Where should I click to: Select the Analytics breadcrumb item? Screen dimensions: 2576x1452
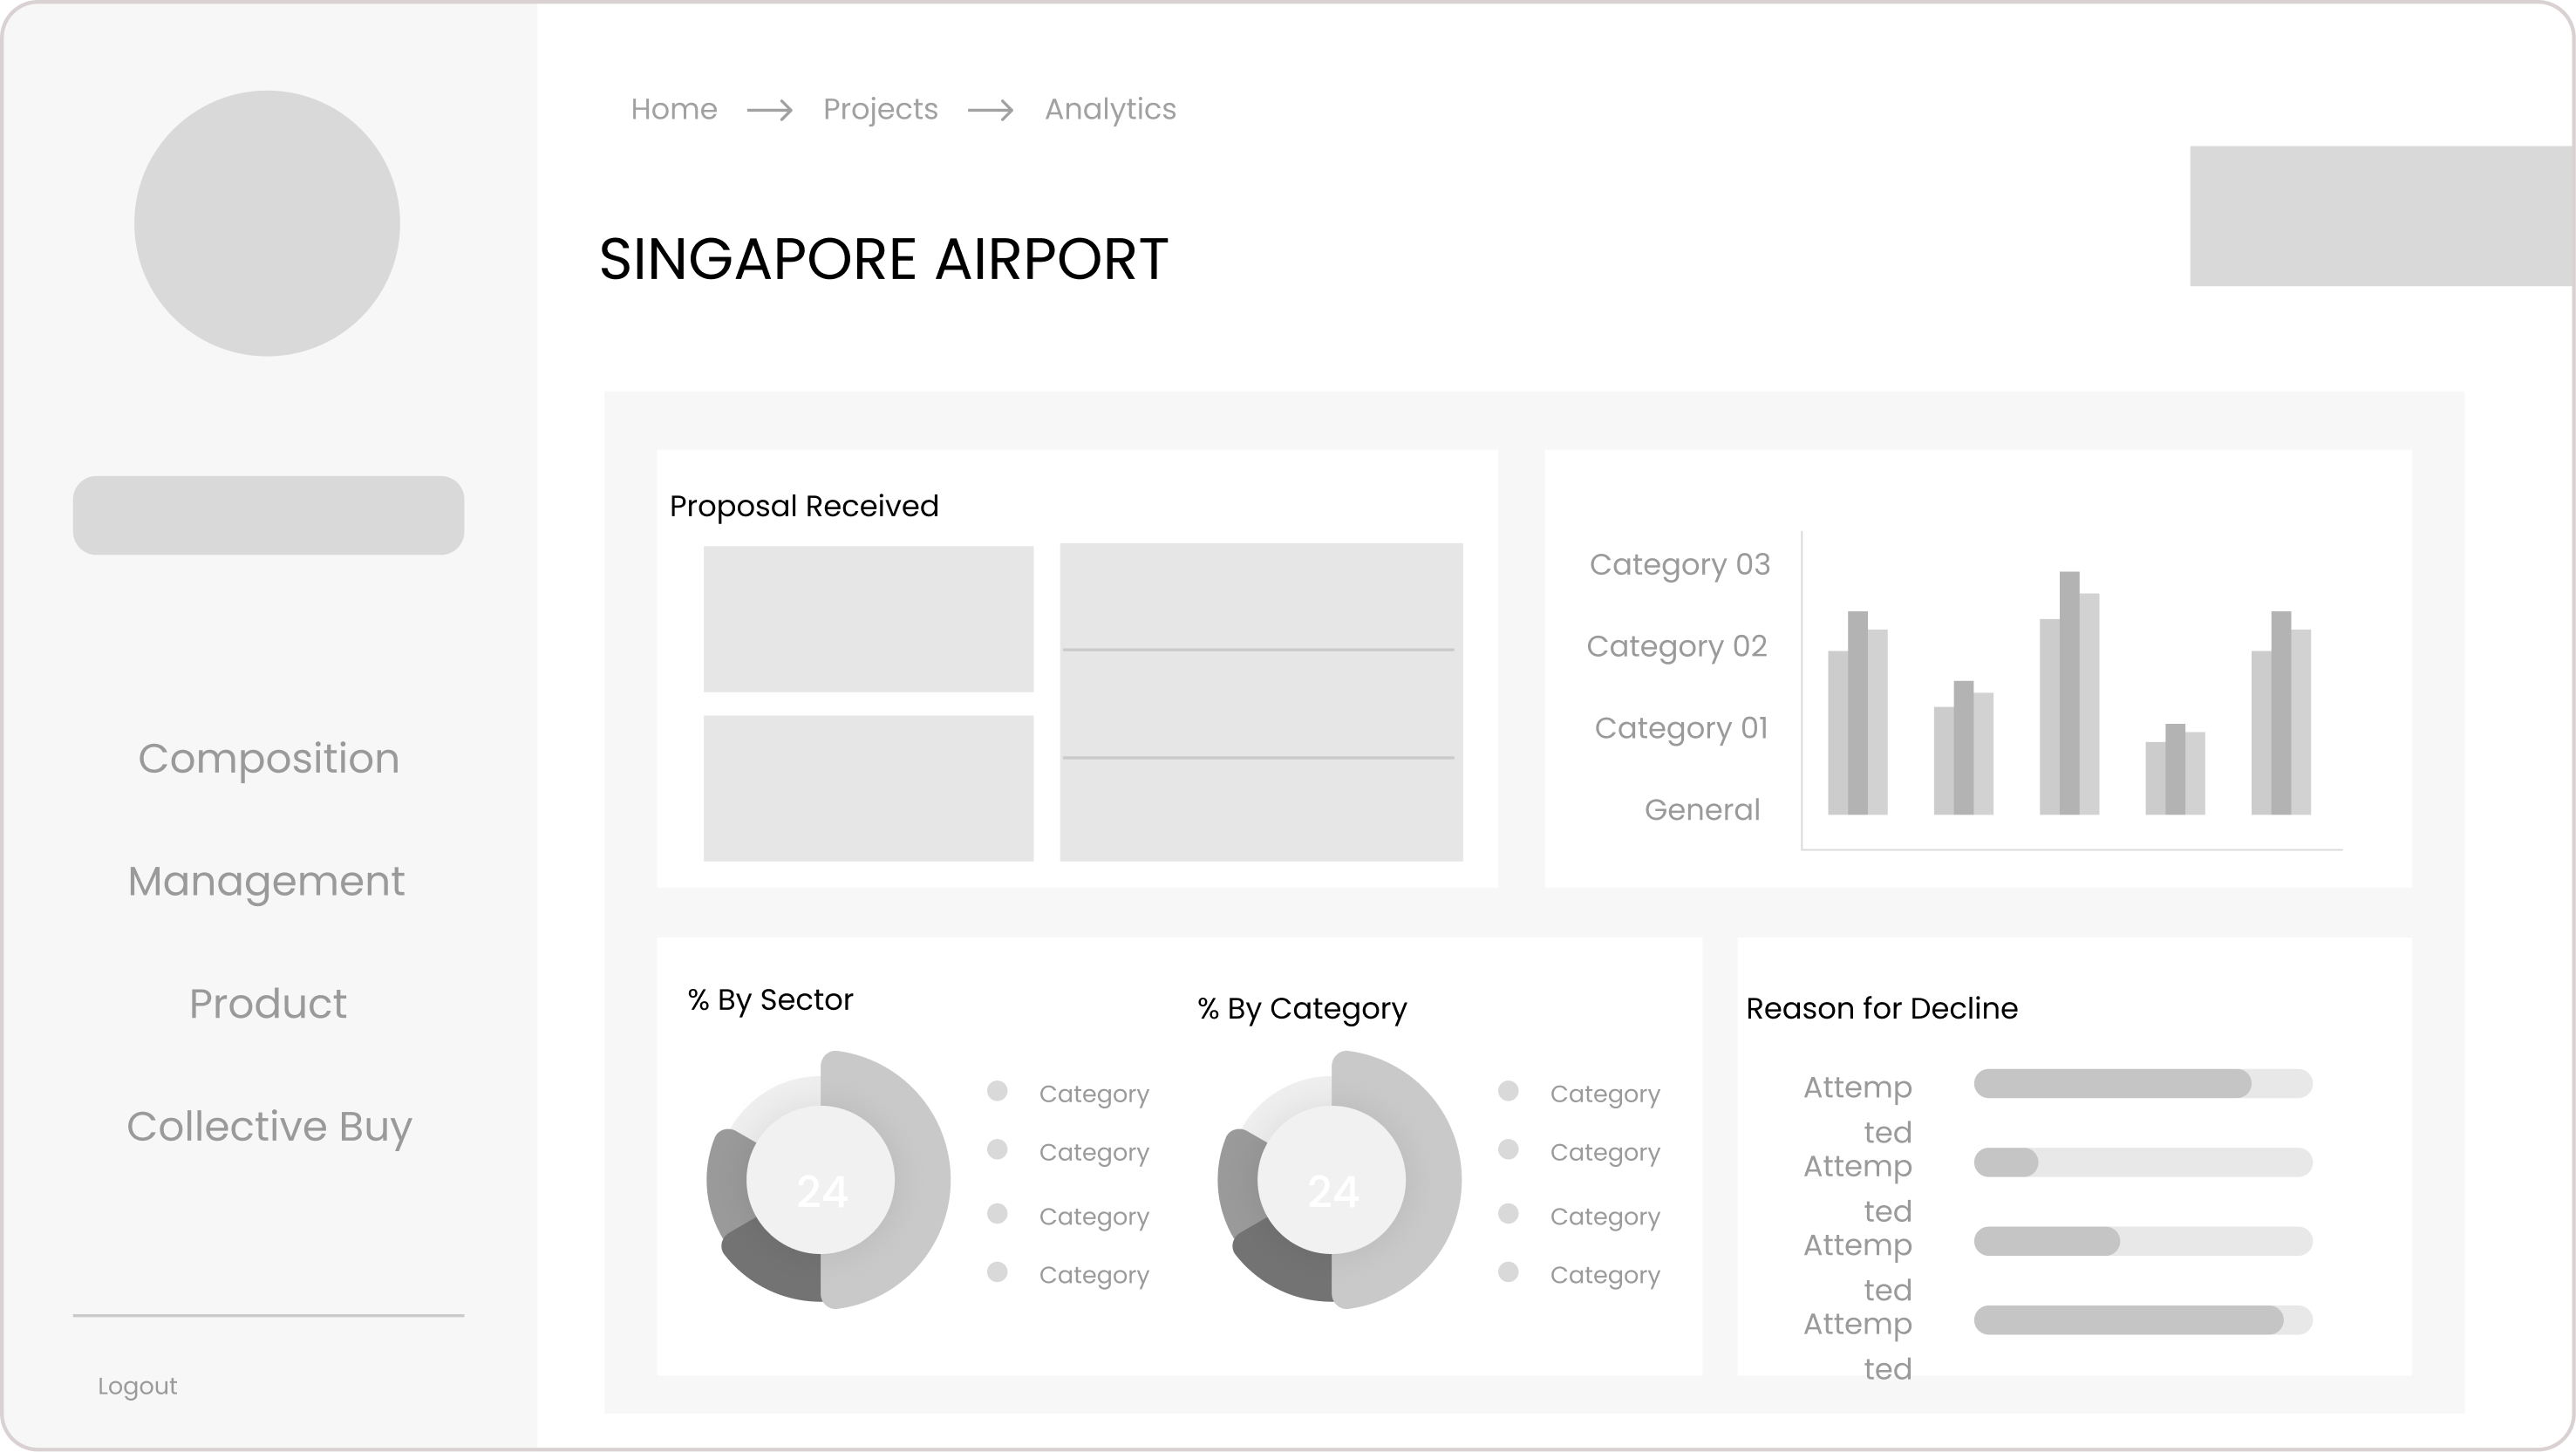click(1110, 109)
